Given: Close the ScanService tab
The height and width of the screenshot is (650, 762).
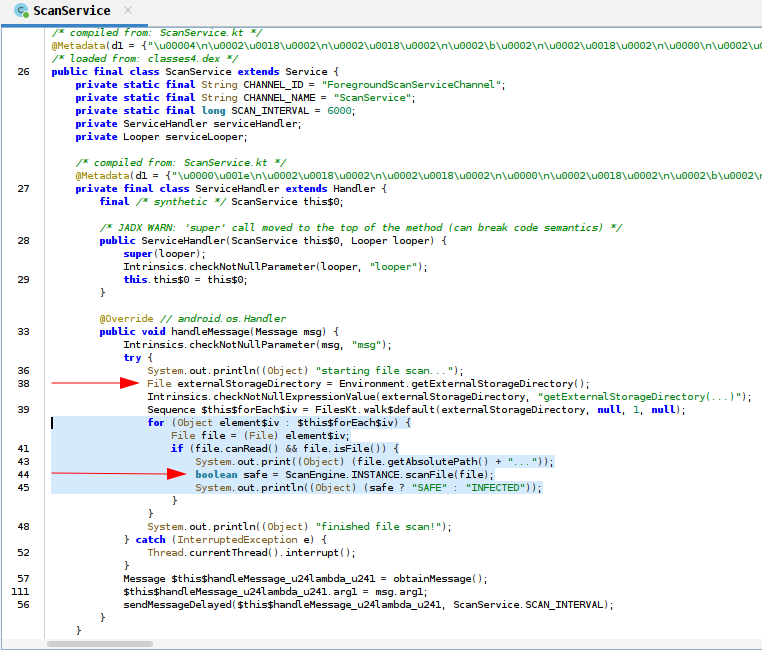Looking at the screenshot, I should tap(127, 11).
